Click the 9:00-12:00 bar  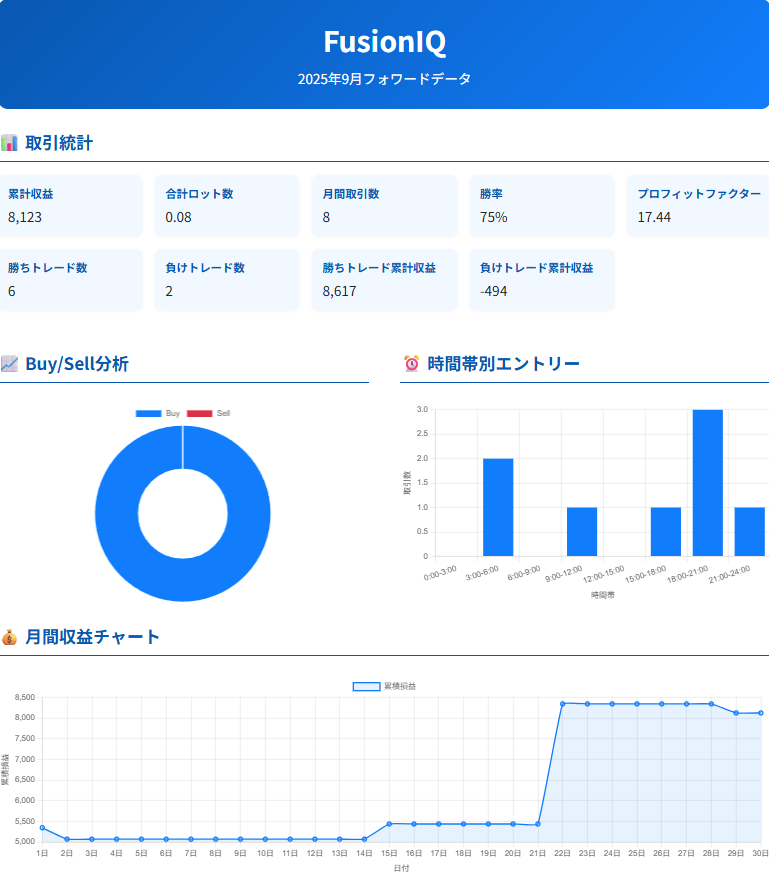point(582,531)
